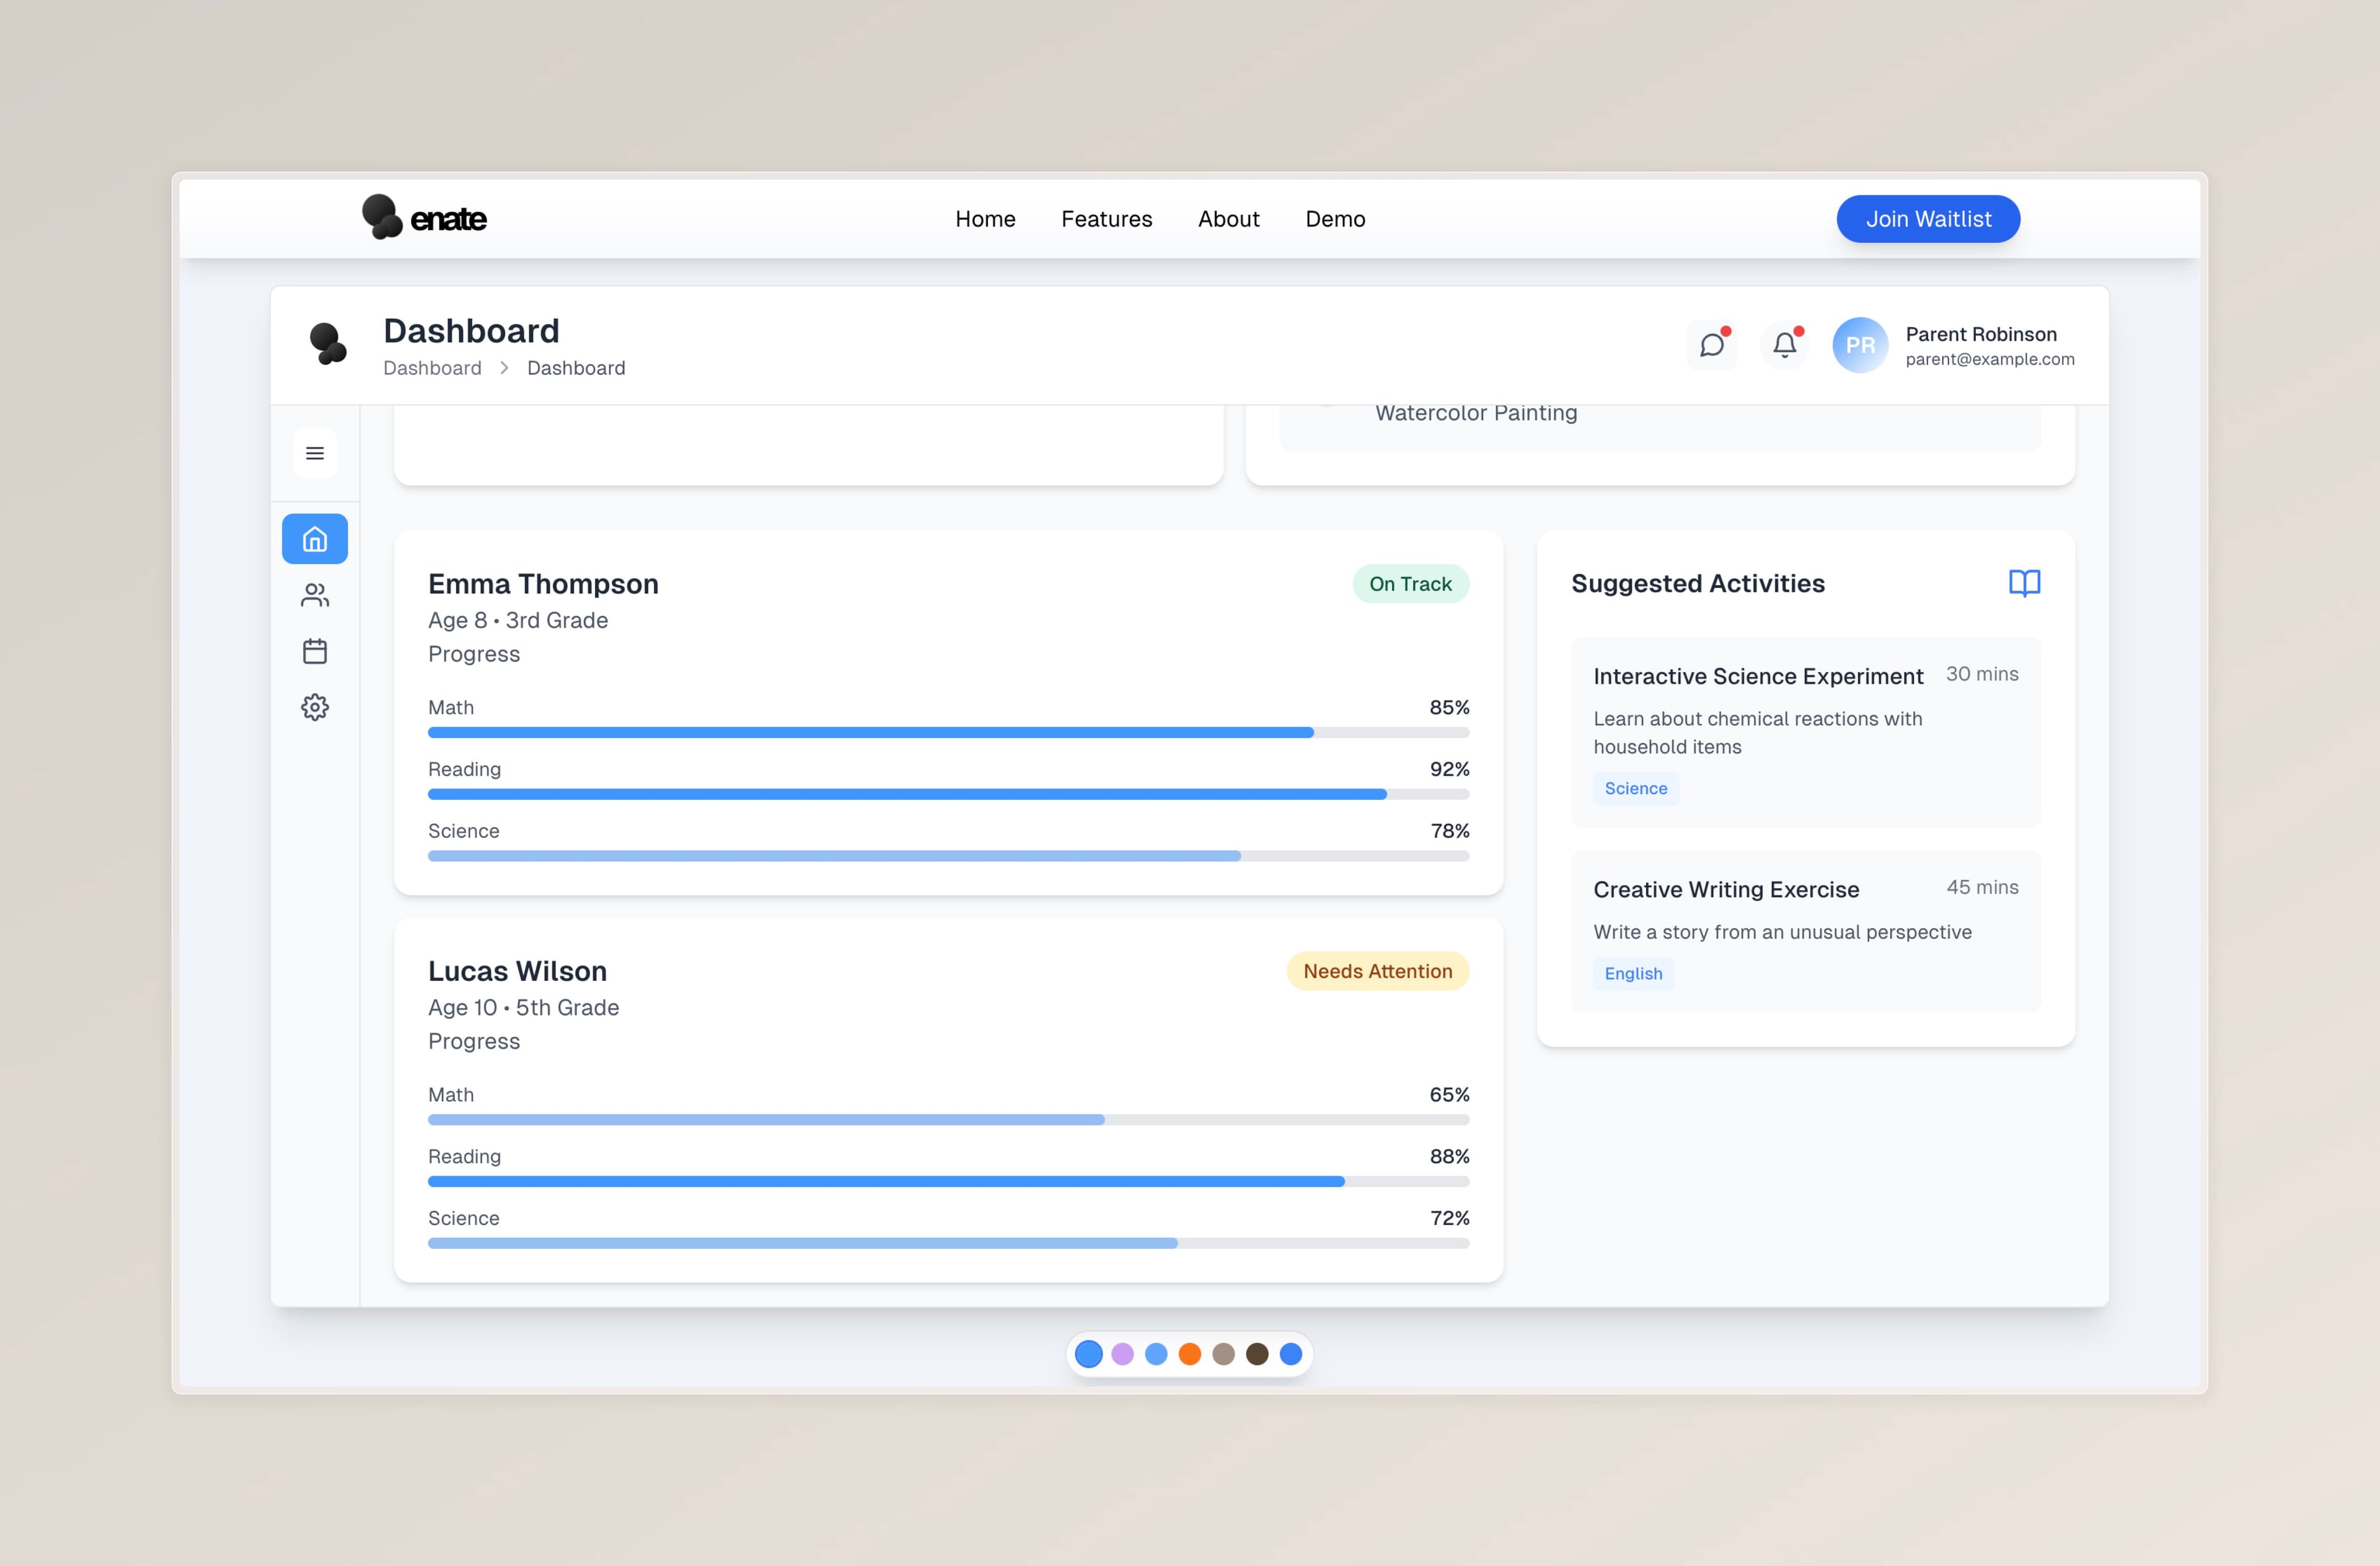Click the first Dashboard breadcrumb link
Viewport: 2380px width, 1566px height.
coord(432,368)
